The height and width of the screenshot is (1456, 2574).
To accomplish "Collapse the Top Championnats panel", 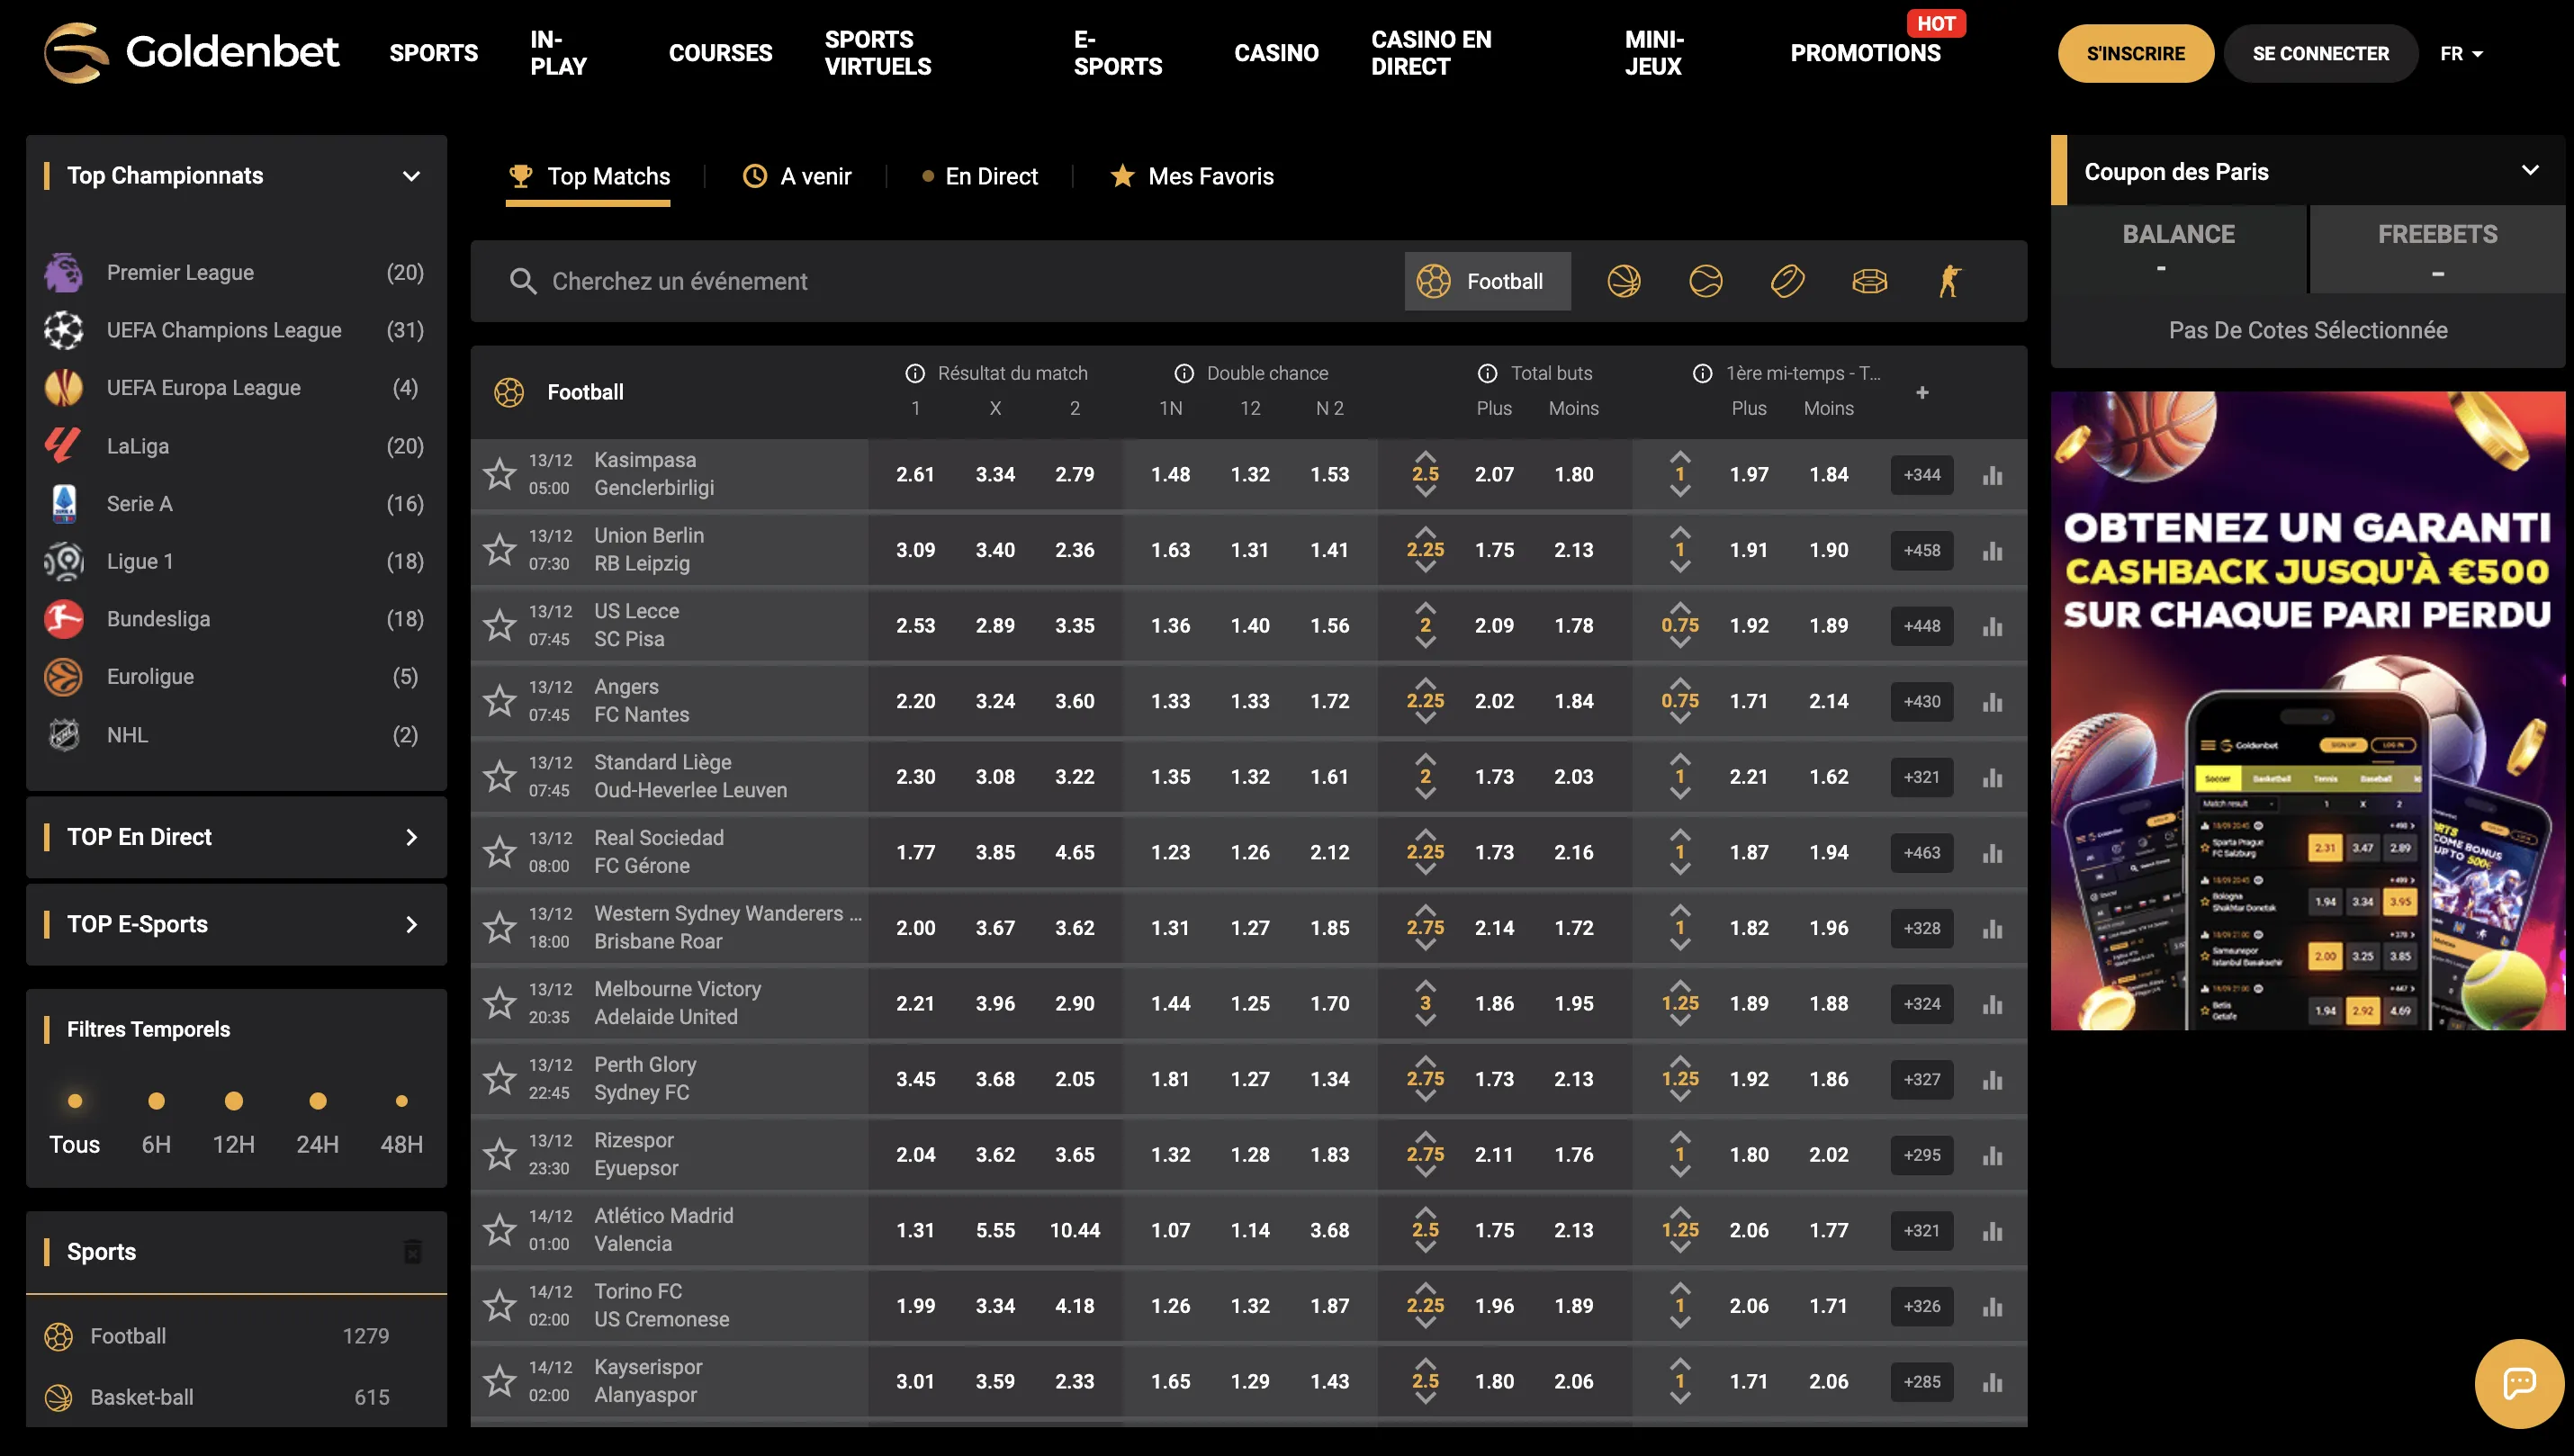I will 410,176.
